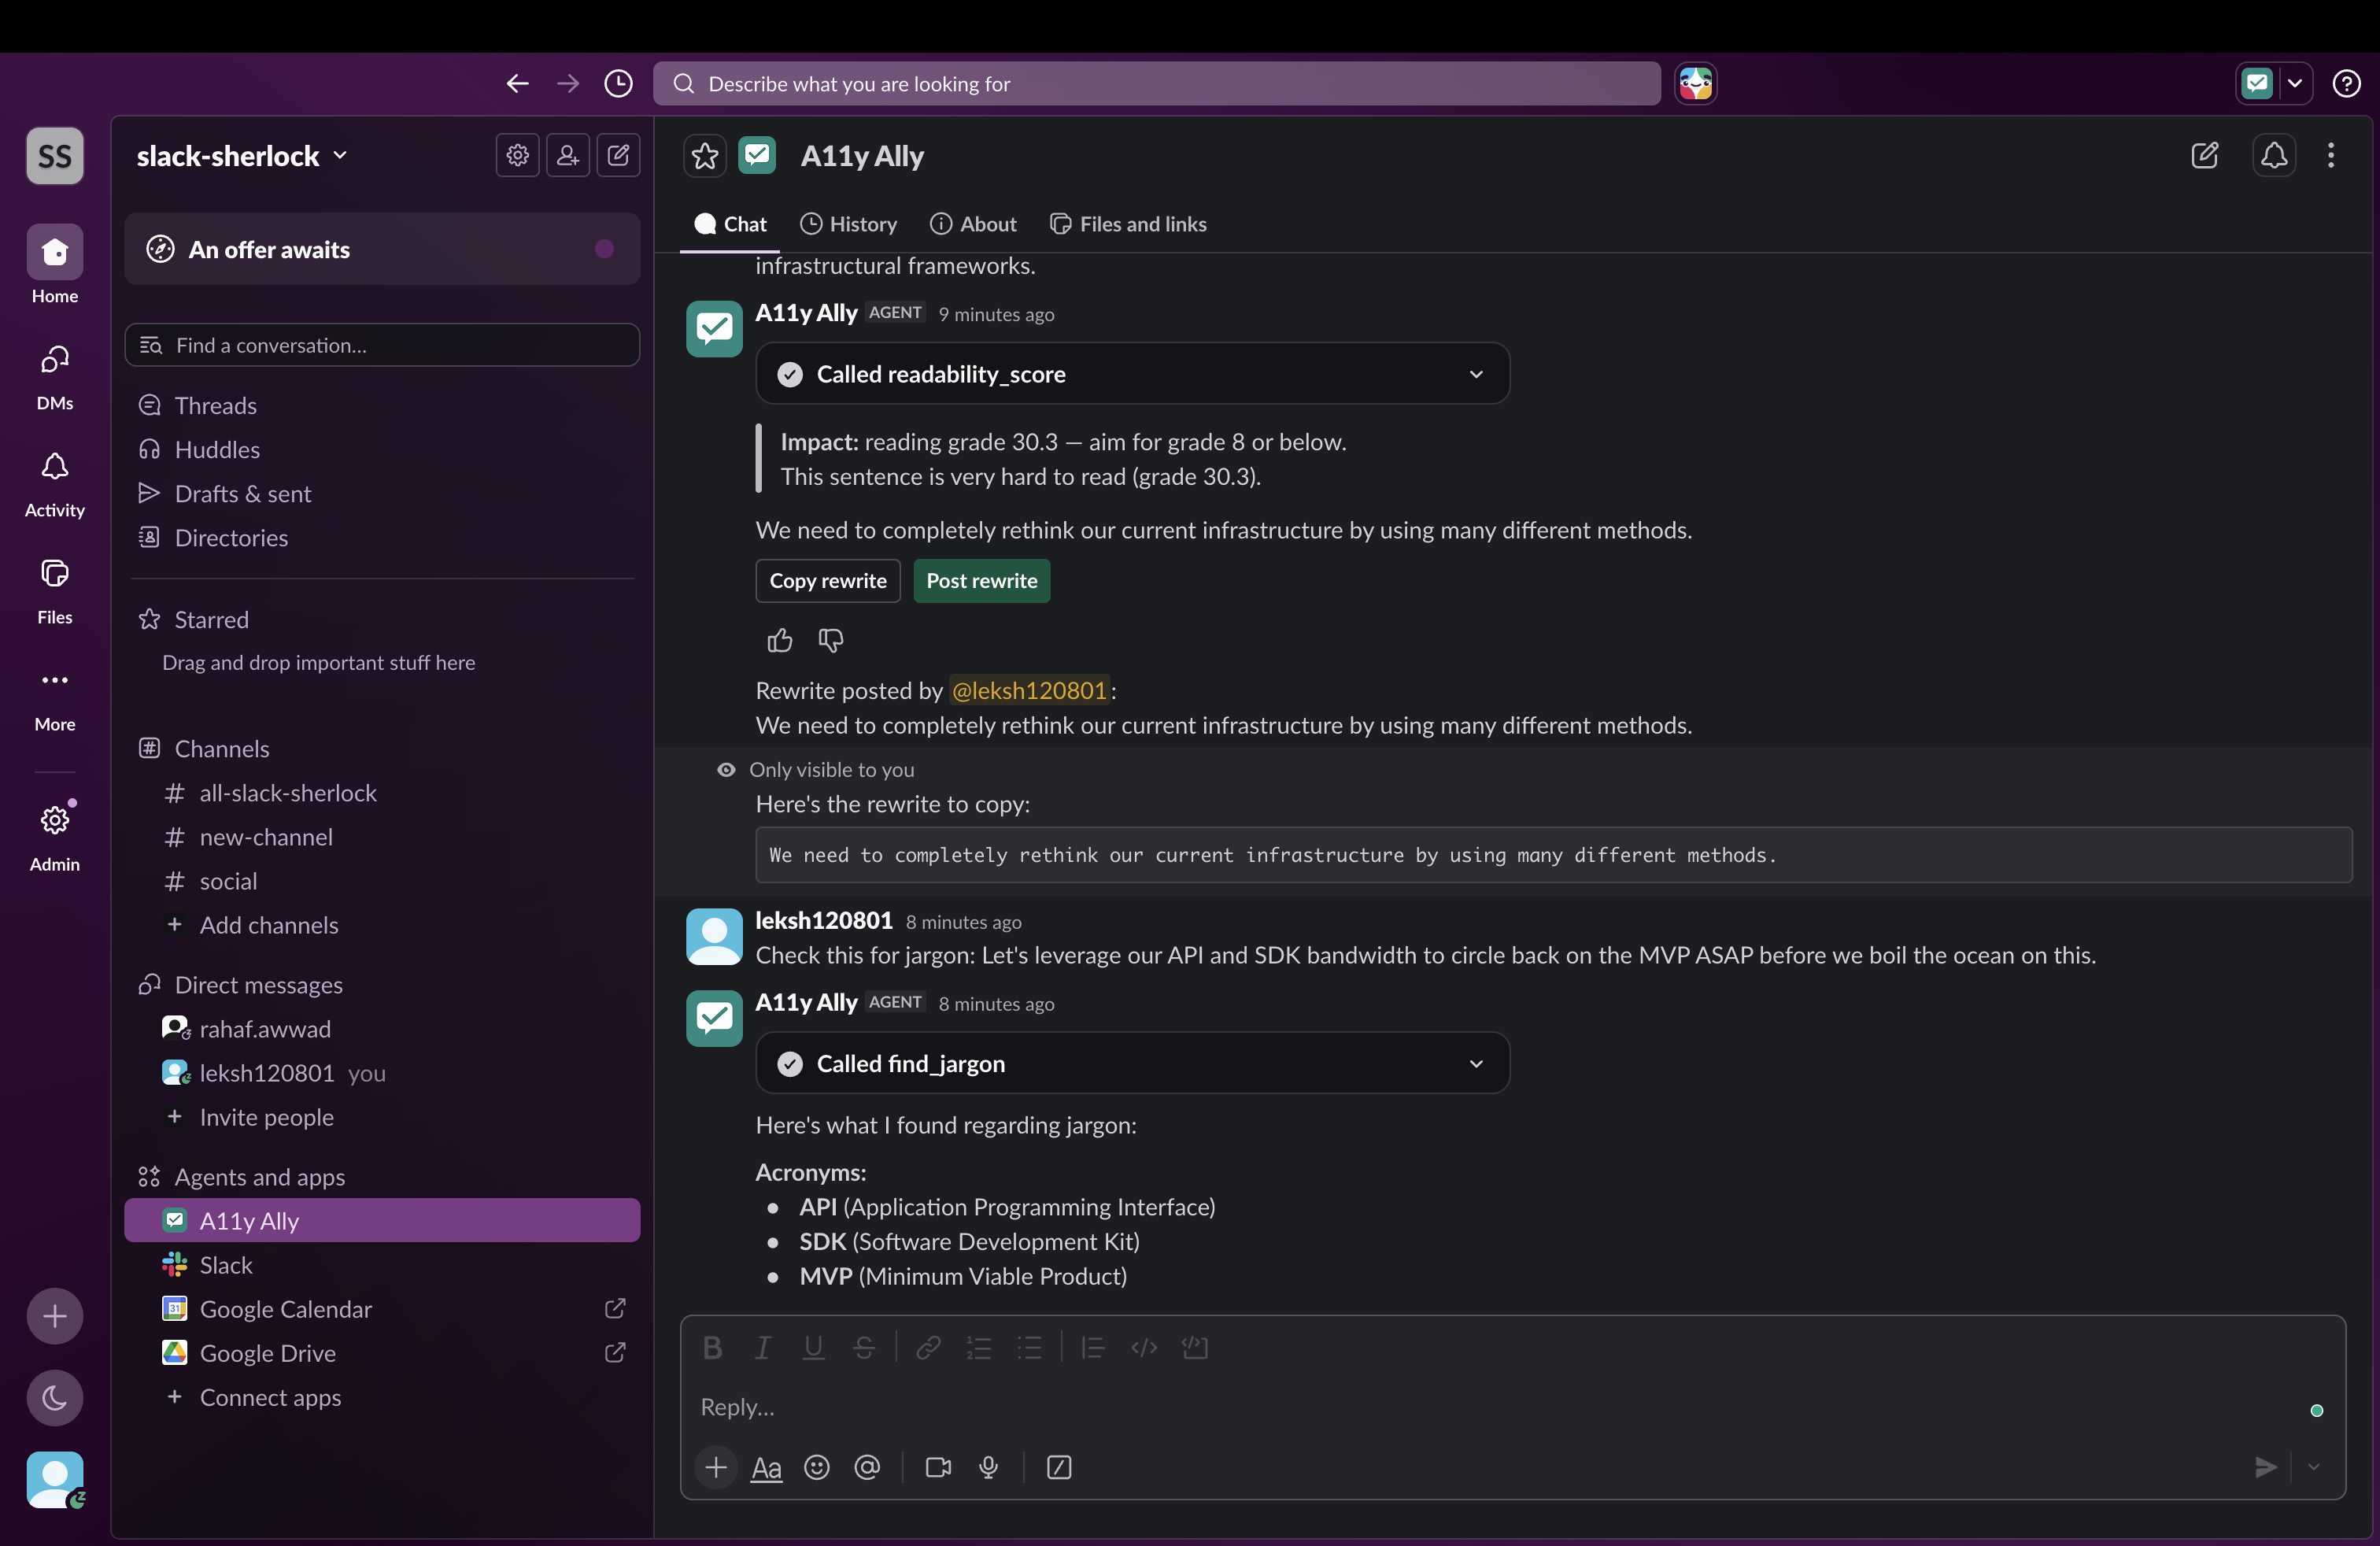The height and width of the screenshot is (1546, 2380).
Task: Toggle blockquote formatting
Action: click(1093, 1348)
